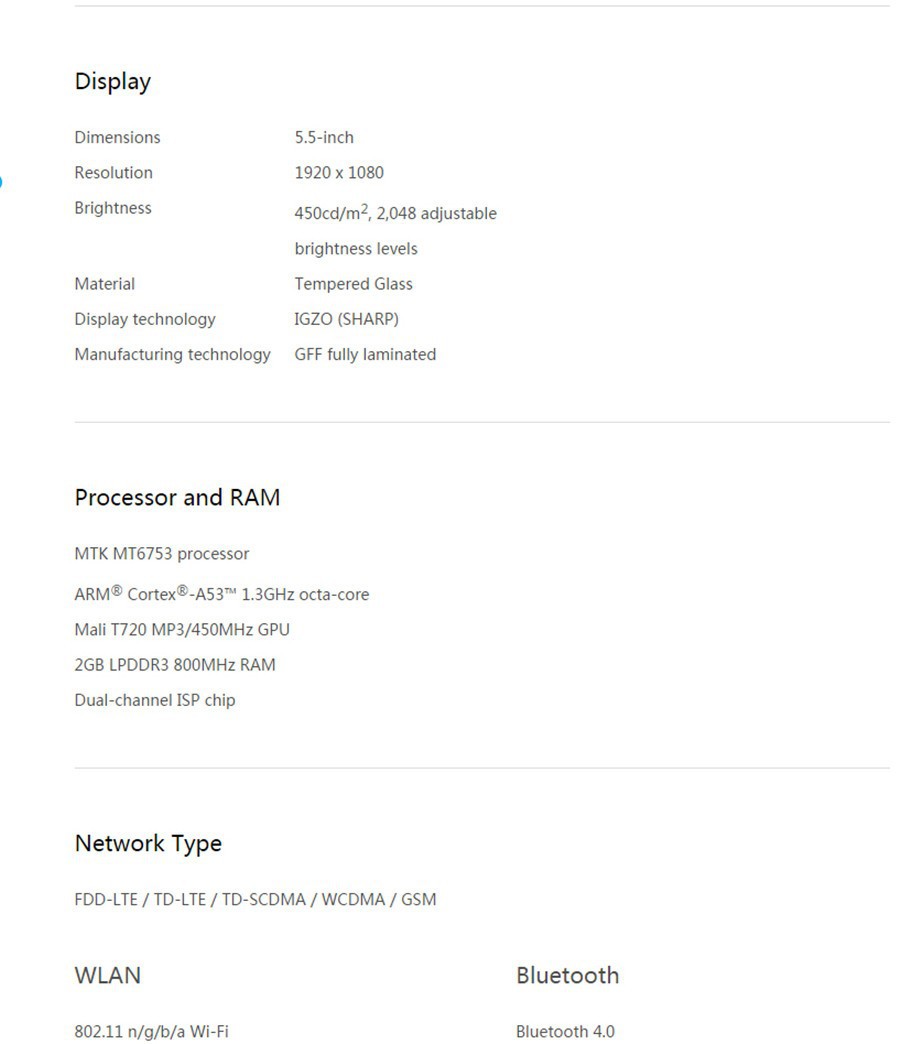Click the Tempered Glass material value
The height and width of the screenshot is (1044, 900).
[353, 284]
